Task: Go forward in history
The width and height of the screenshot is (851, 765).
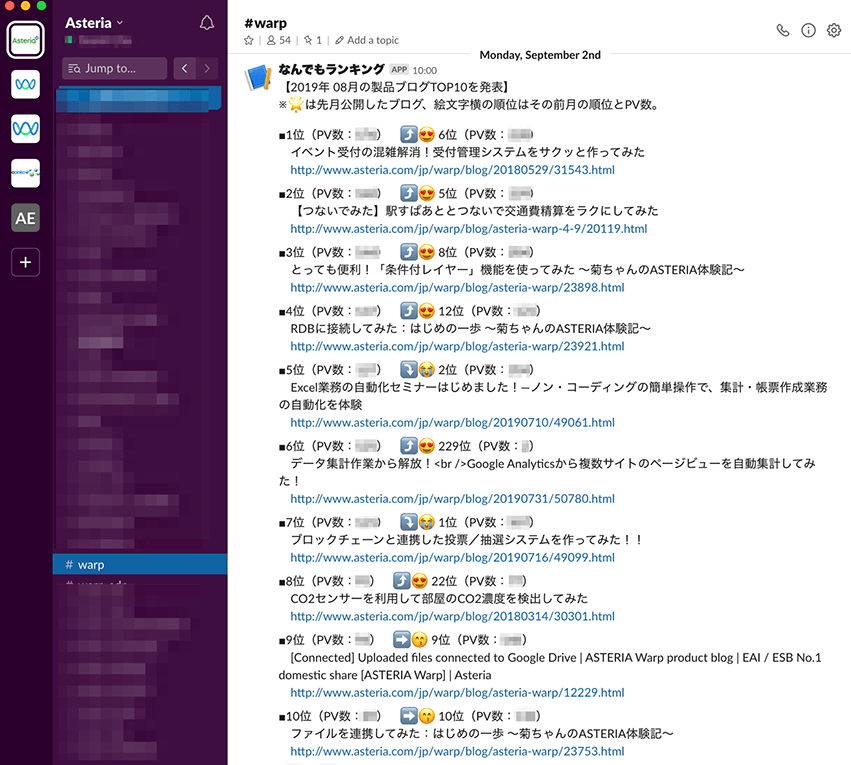Action: pyautogui.click(x=207, y=68)
